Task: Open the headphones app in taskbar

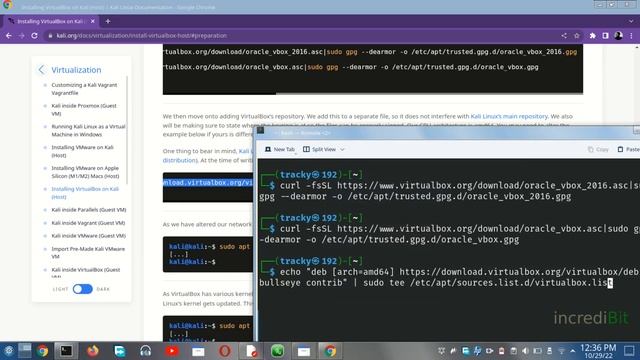Action: 146,351
